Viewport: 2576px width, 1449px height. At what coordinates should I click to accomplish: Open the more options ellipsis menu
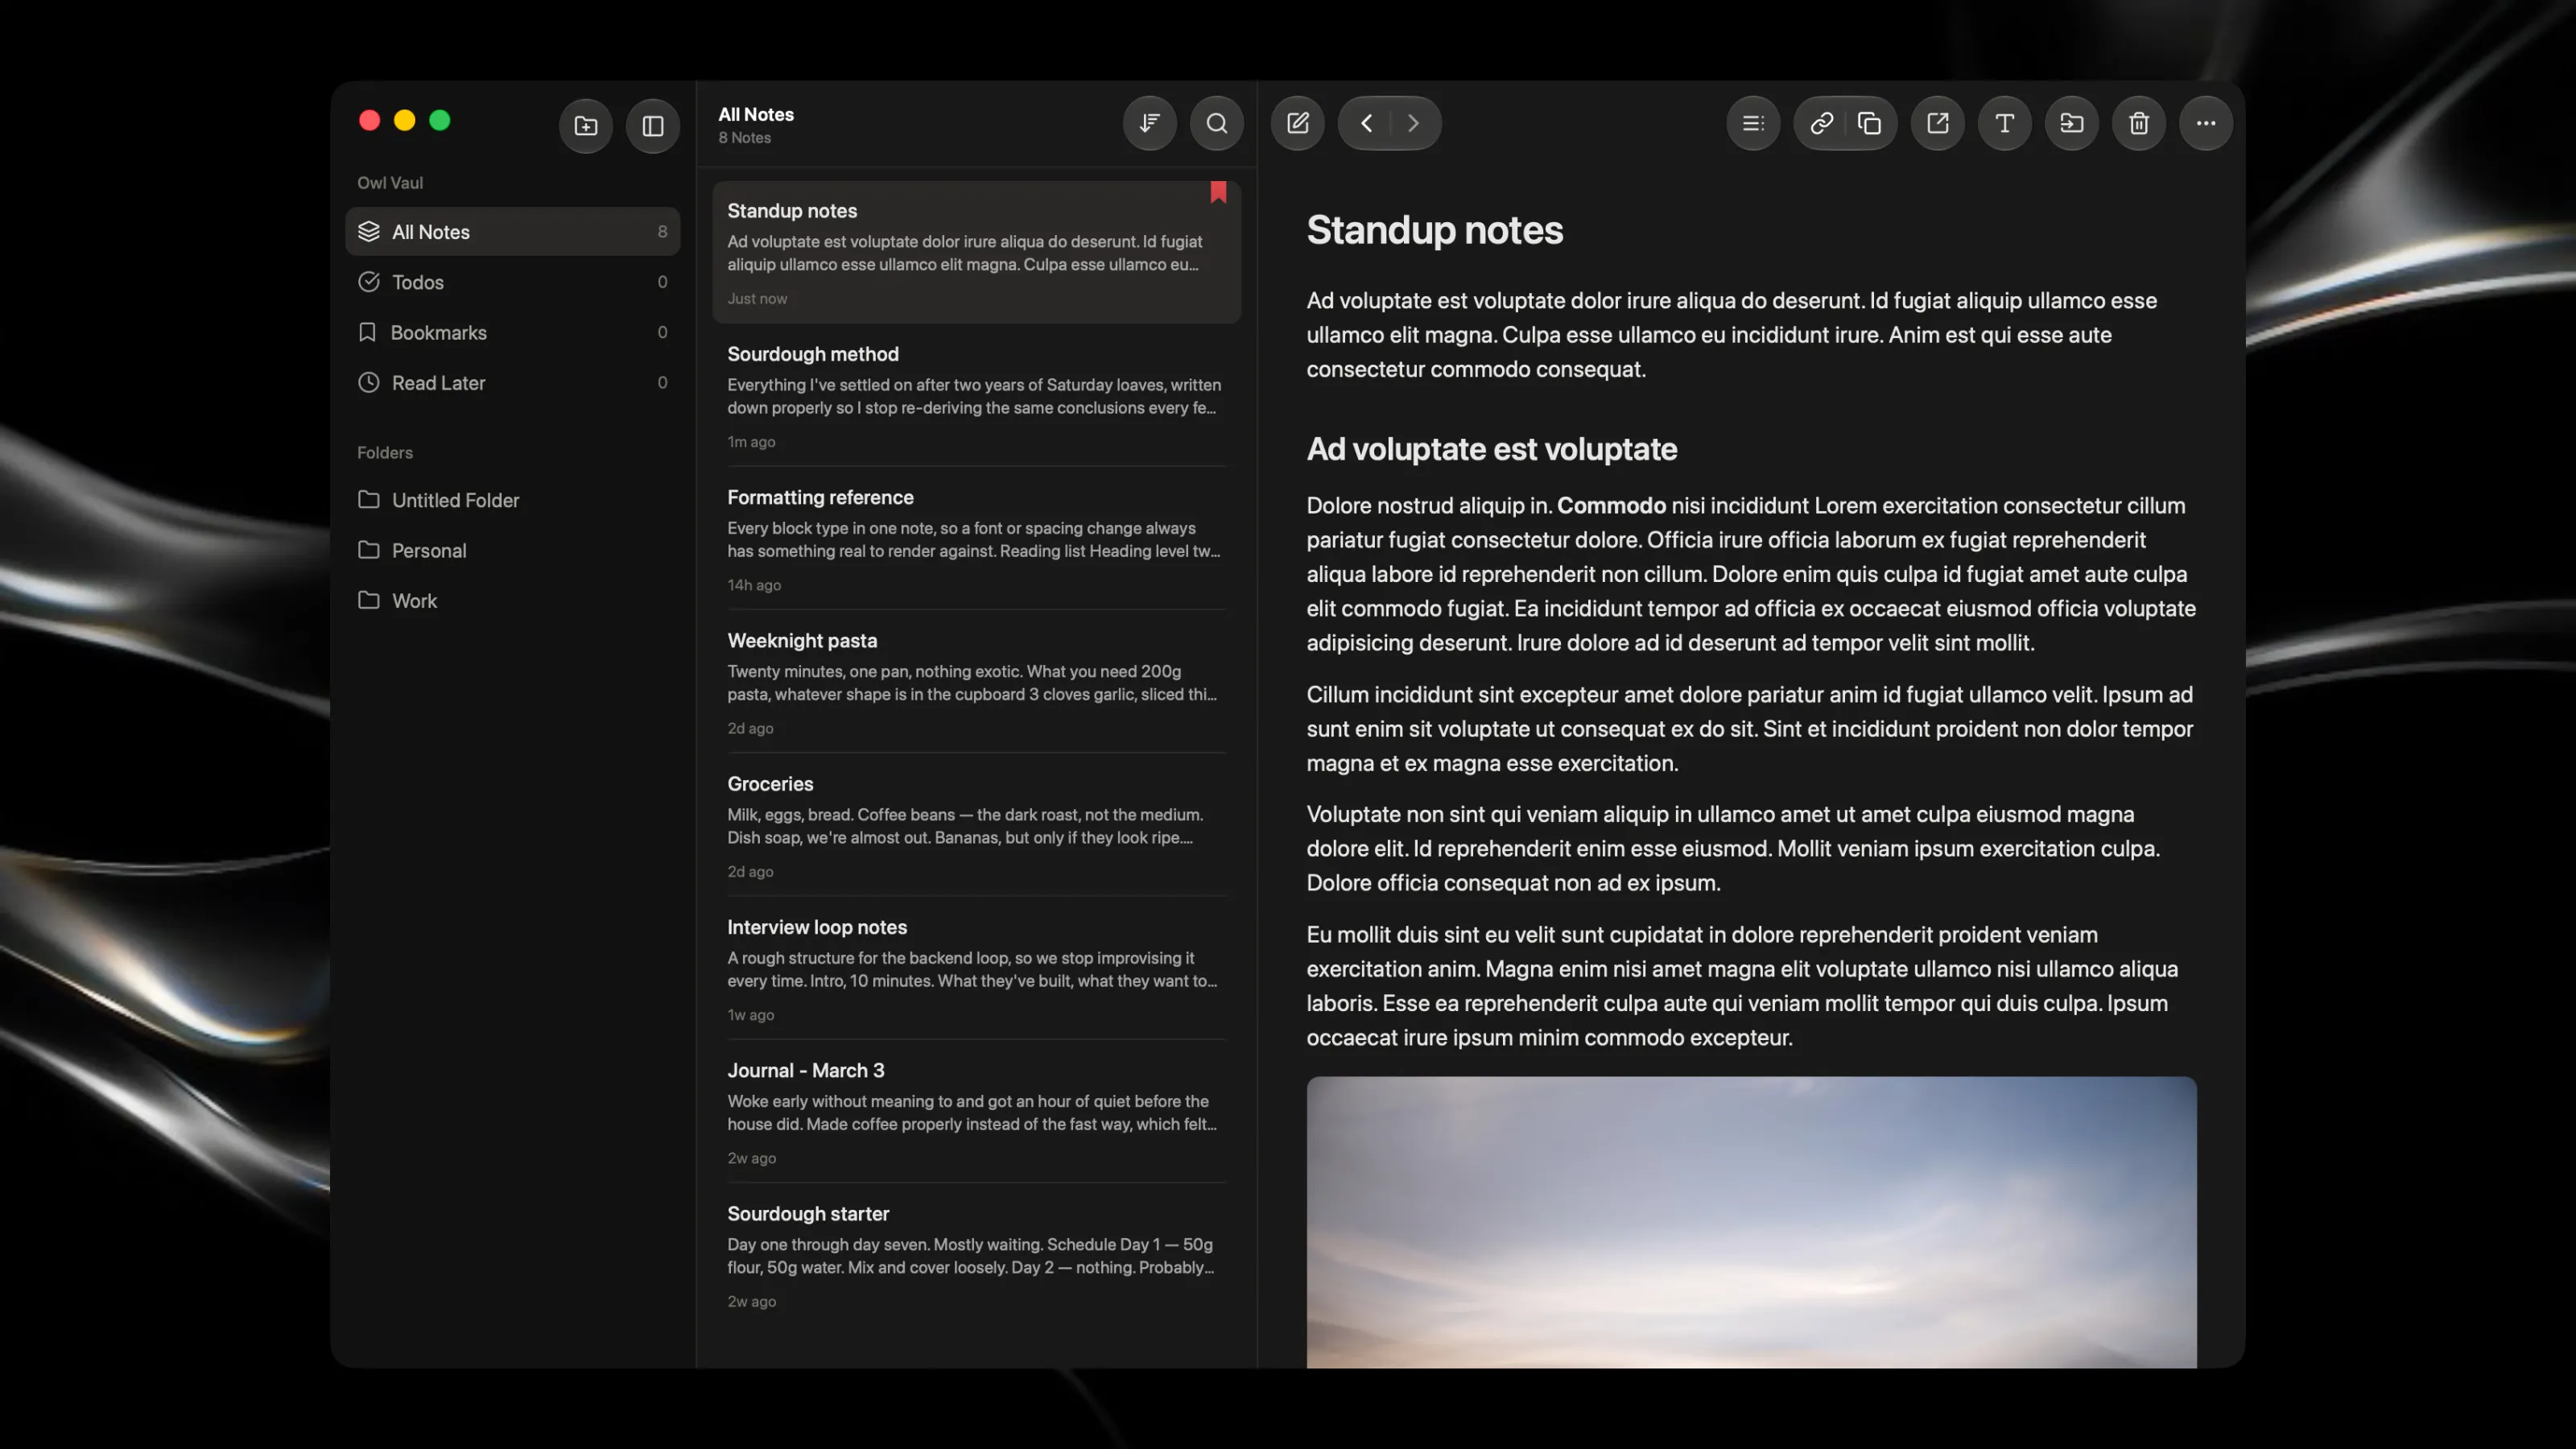point(2206,123)
